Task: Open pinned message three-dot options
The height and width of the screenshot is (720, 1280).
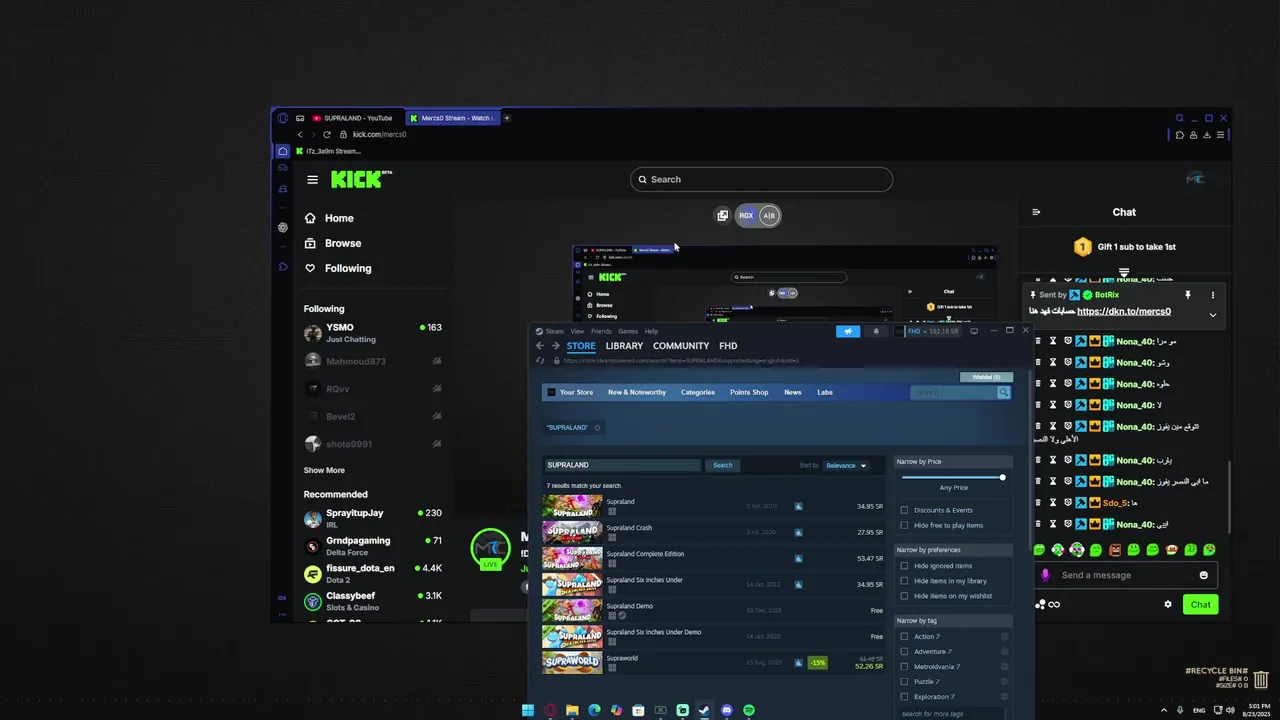Action: pos(1213,295)
